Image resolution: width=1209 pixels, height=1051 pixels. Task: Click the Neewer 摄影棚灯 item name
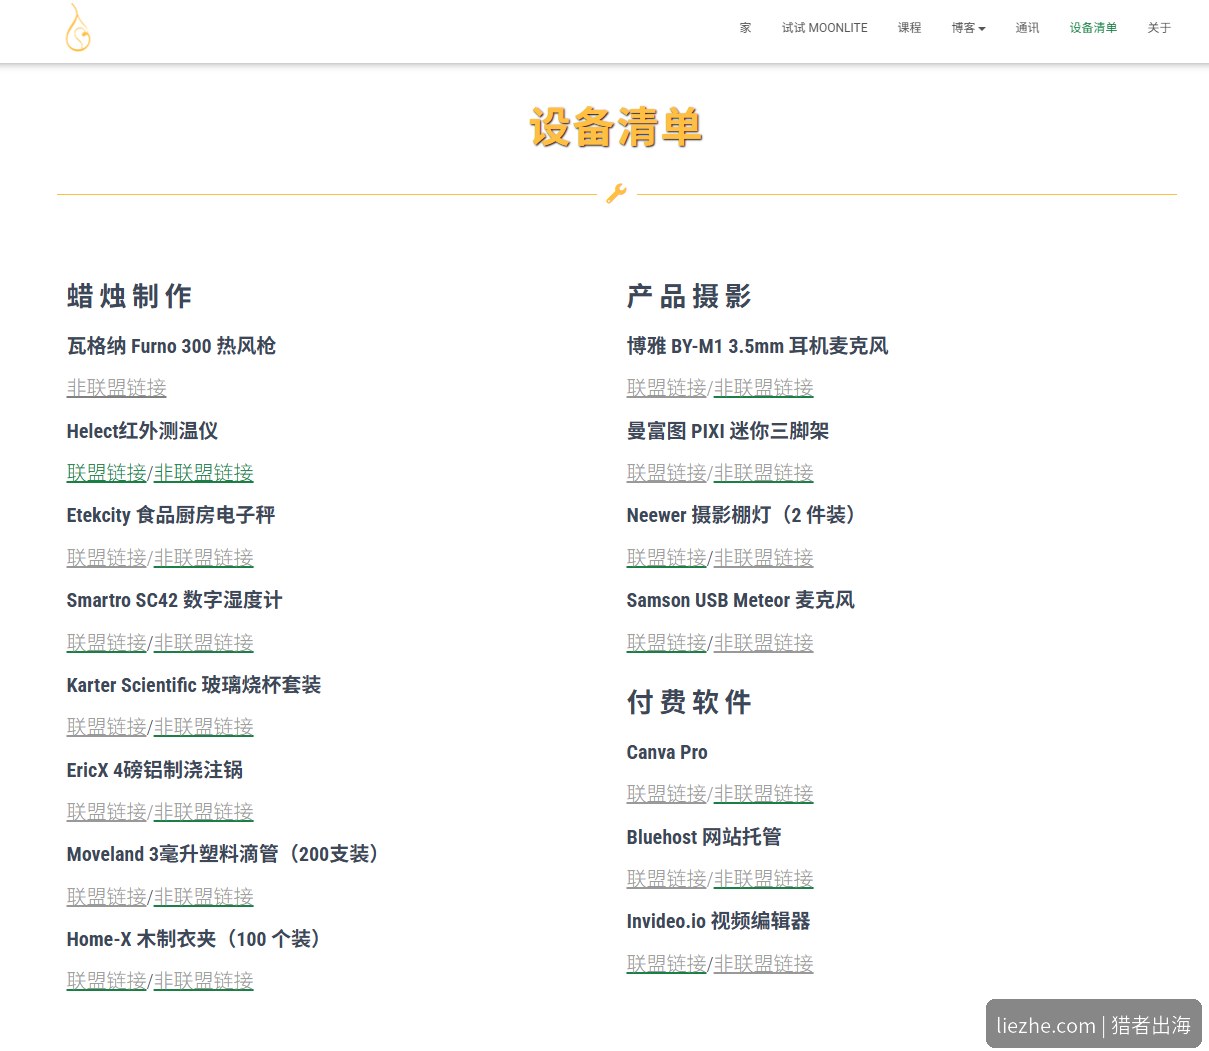pos(743,515)
